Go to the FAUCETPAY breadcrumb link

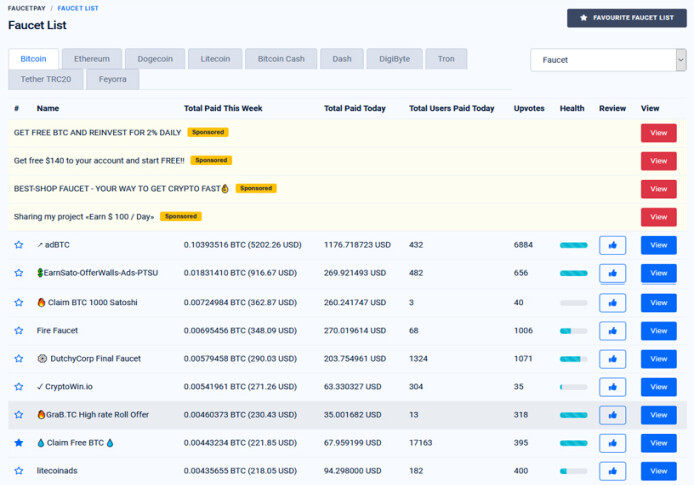tap(27, 8)
